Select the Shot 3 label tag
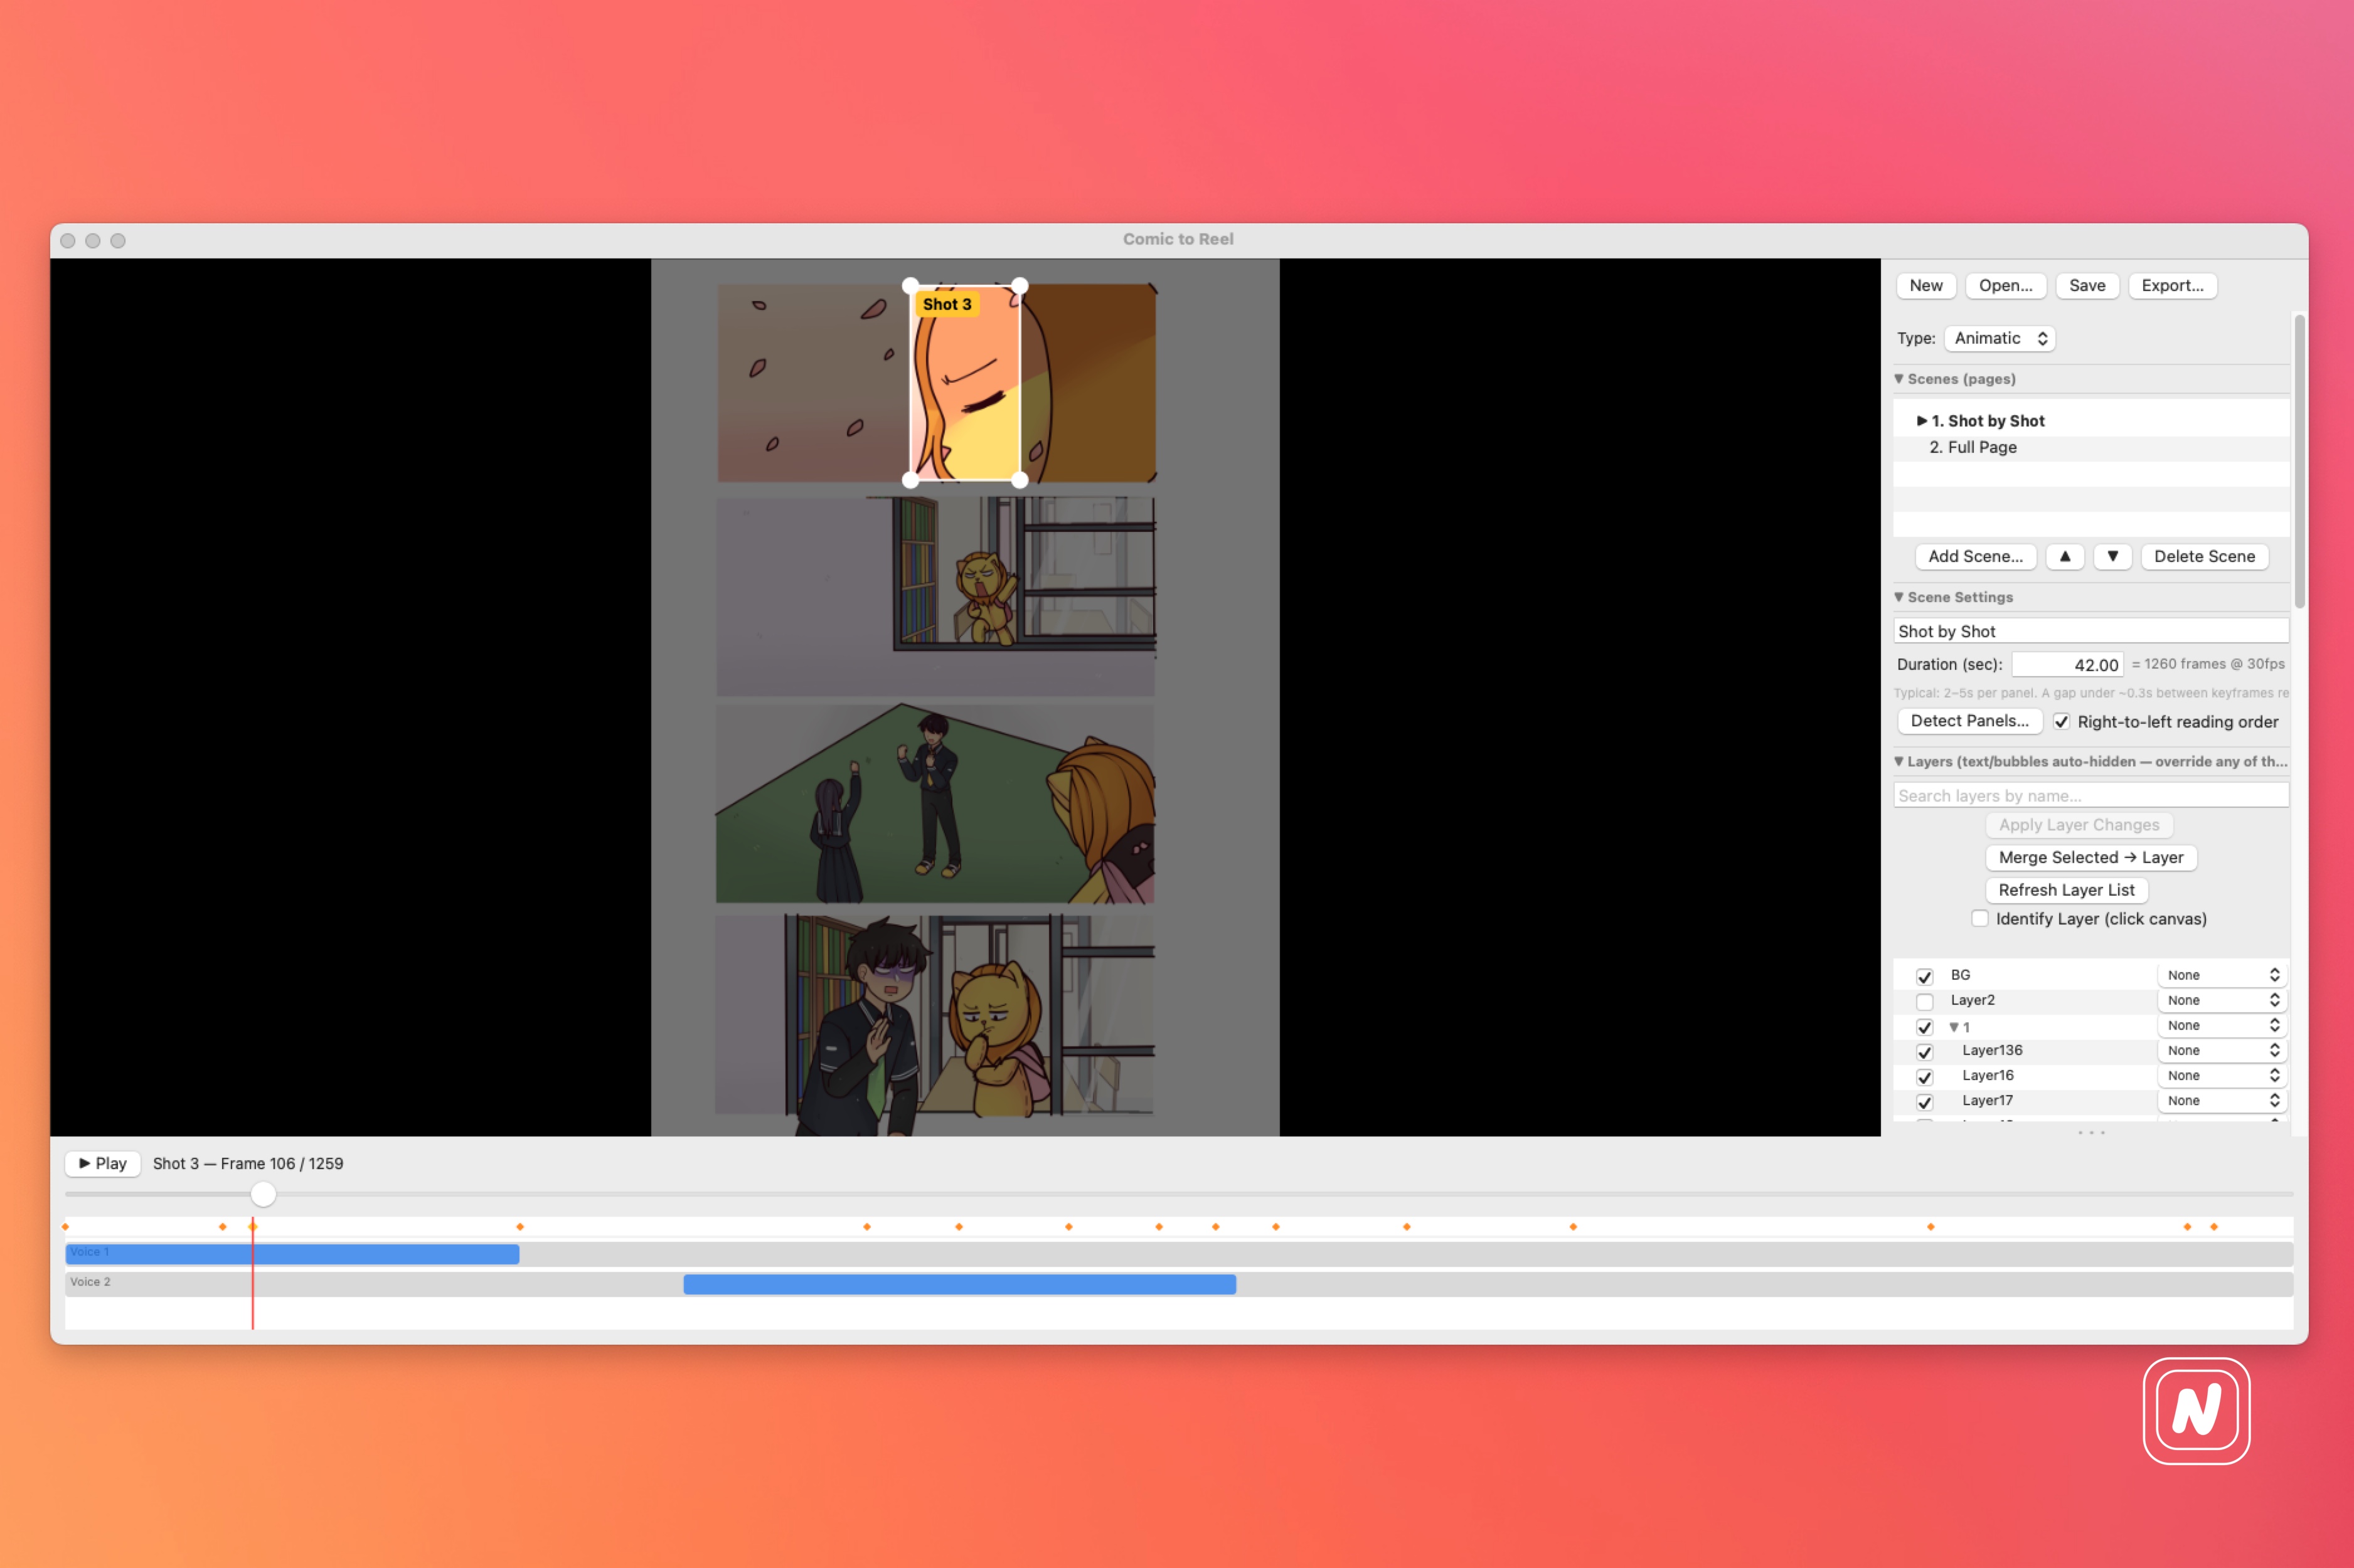 946,304
